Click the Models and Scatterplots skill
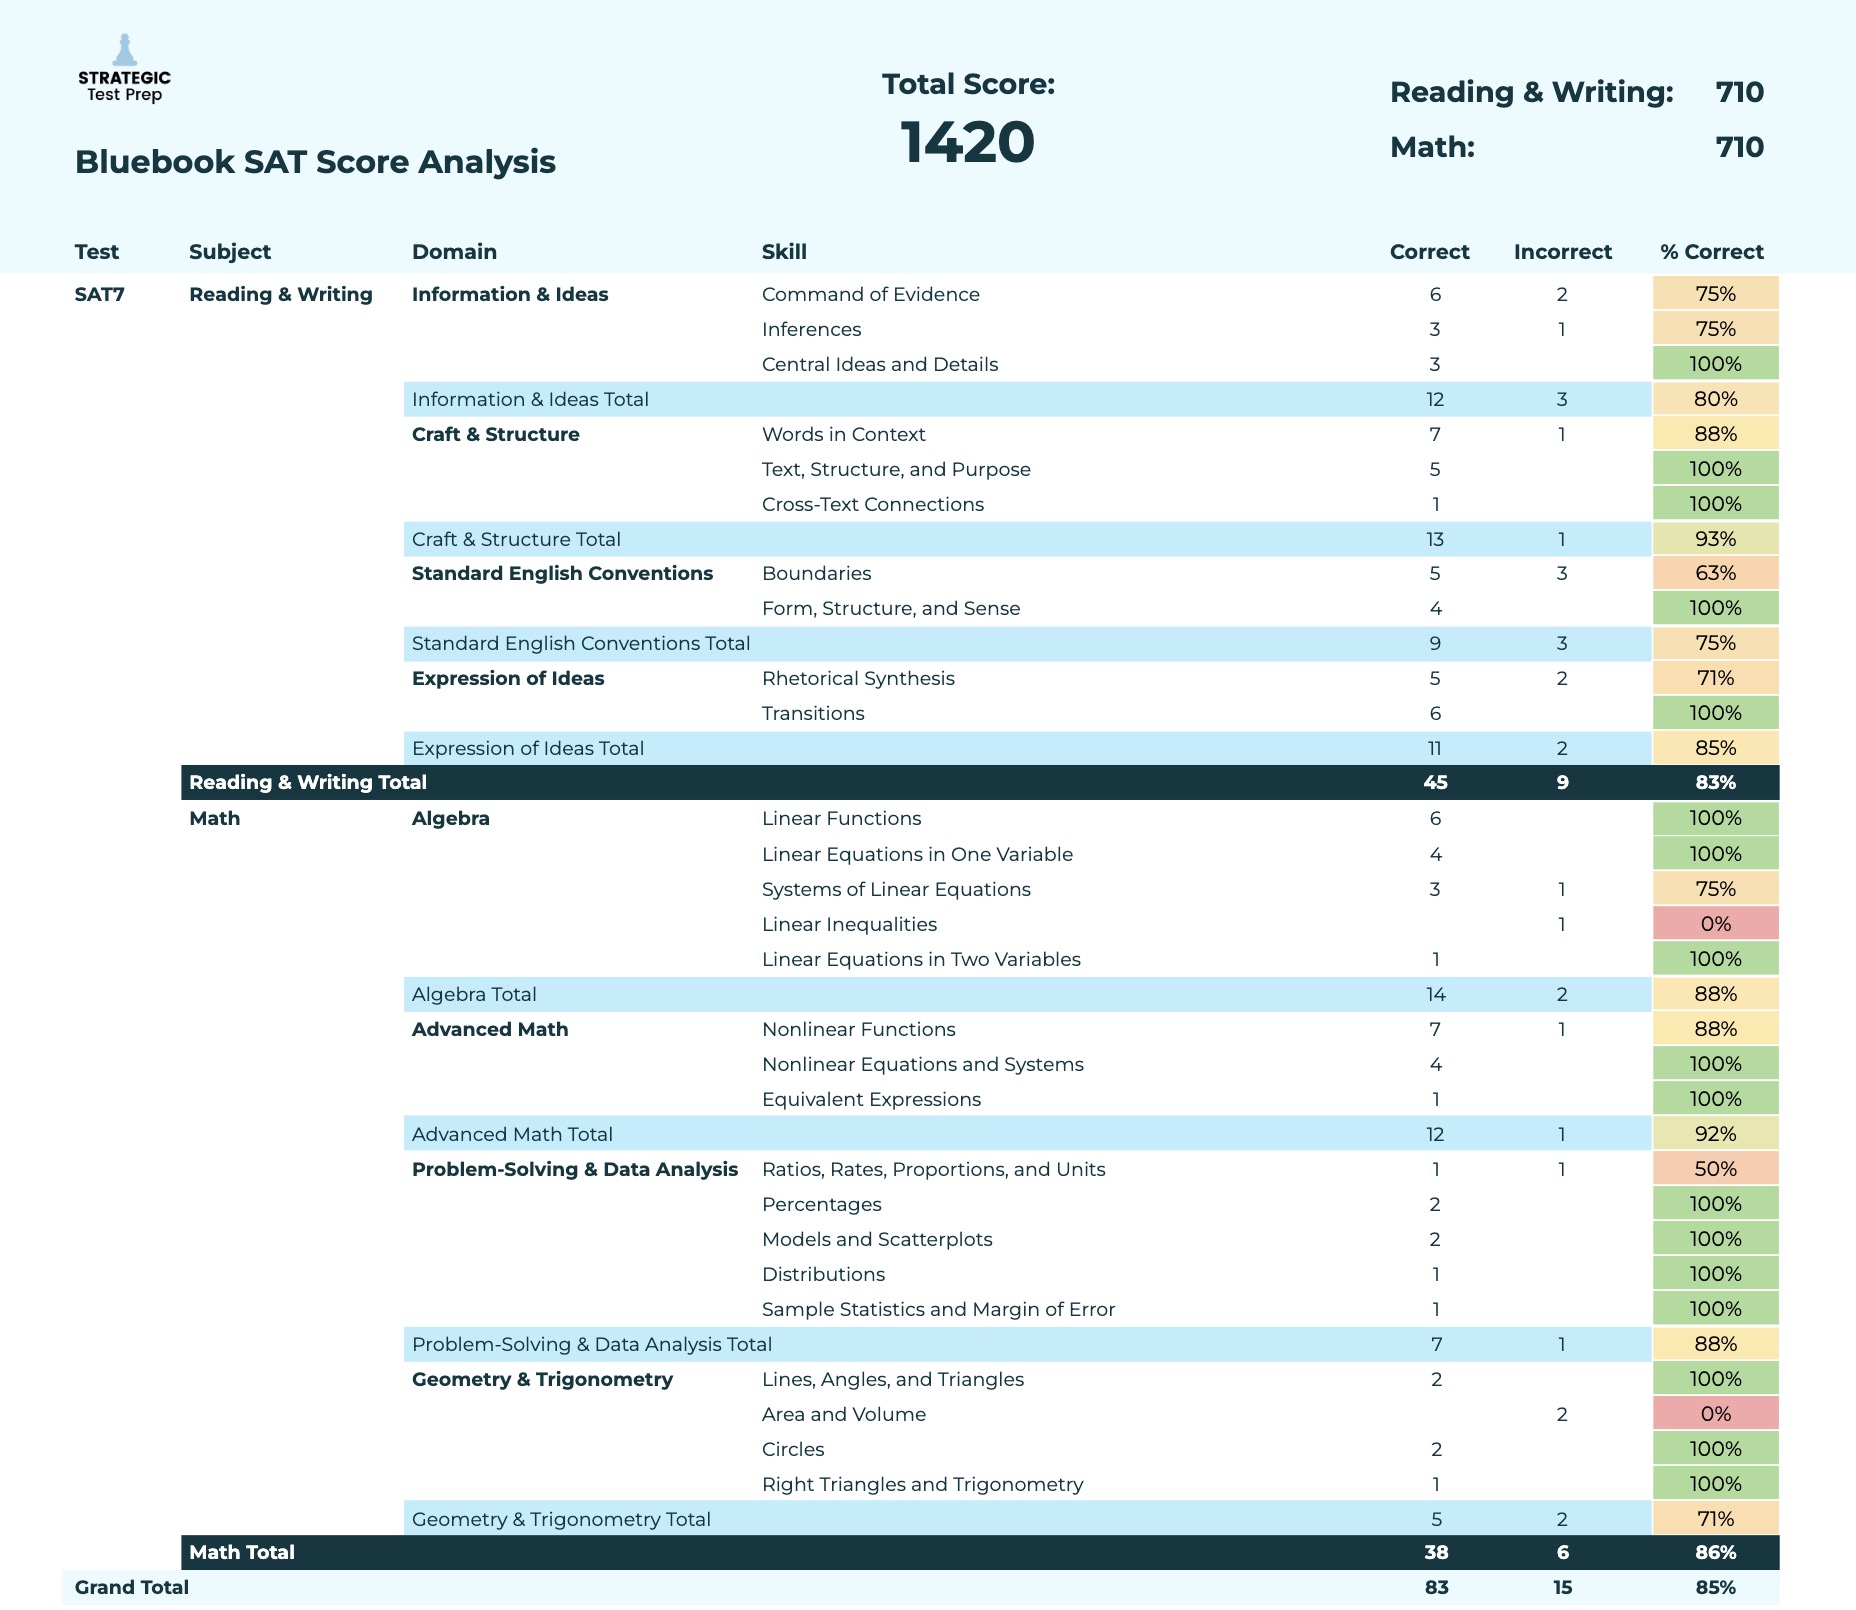1856x1610 pixels. tap(877, 1239)
